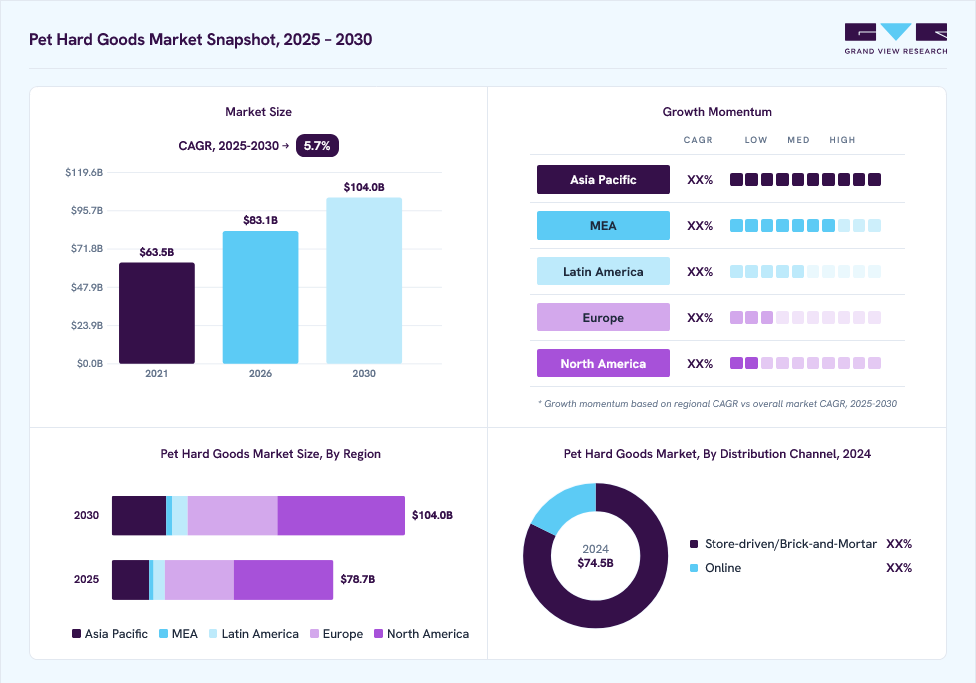Click the Asia Pacific XX% CAGR value
The image size is (976, 683).
(x=700, y=180)
